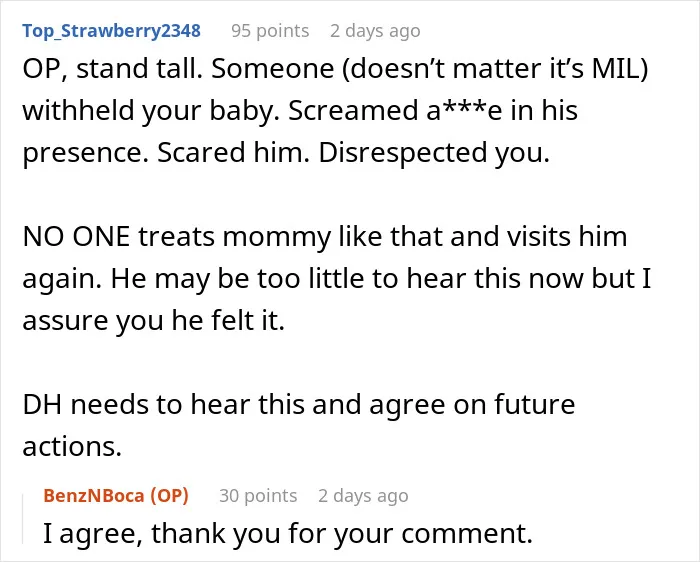Click the text 'Disrespected you.'
700x562 pixels.
pos(434,153)
